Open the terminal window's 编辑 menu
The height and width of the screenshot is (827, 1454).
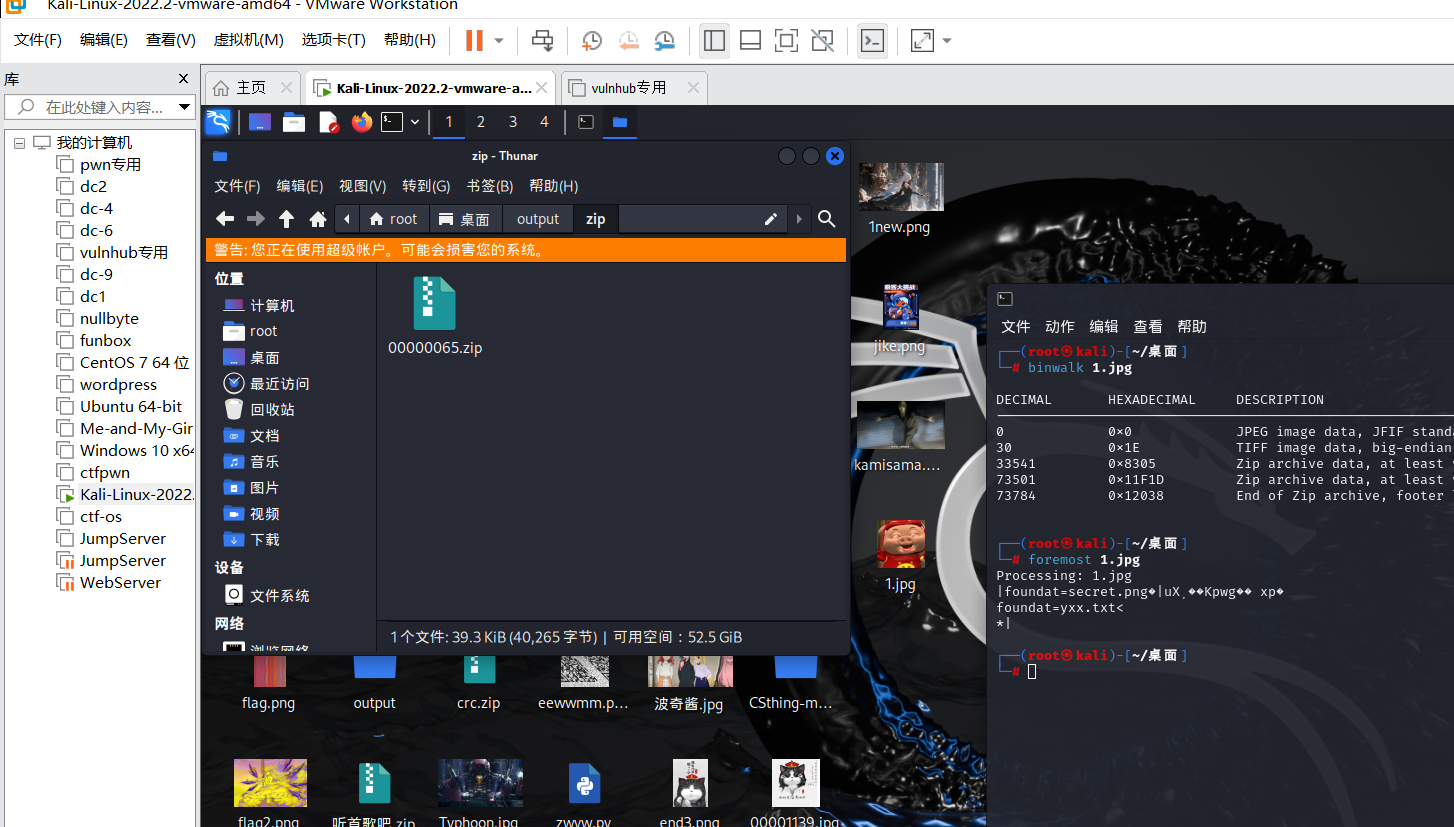coord(1104,327)
